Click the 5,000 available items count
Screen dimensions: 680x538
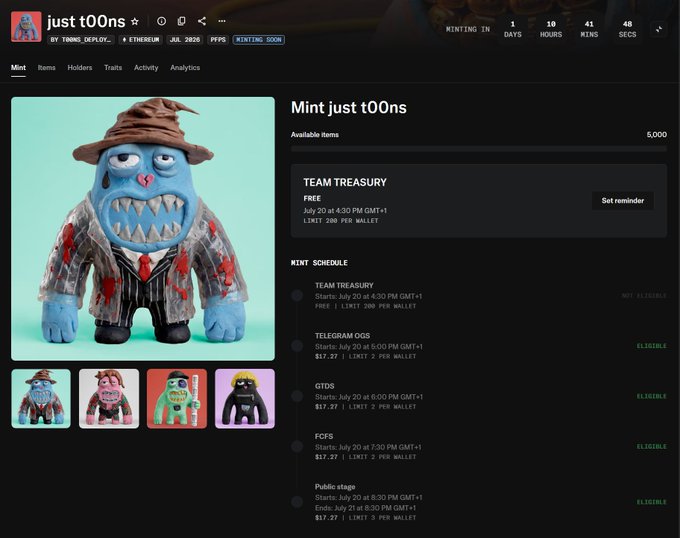(657, 135)
